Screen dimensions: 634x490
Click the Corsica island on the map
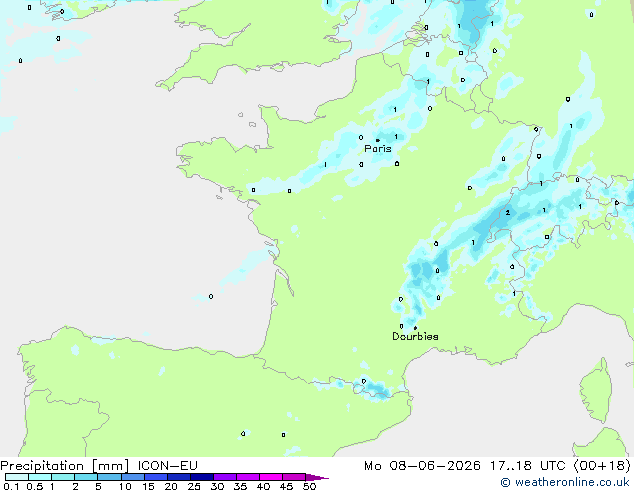596,390
